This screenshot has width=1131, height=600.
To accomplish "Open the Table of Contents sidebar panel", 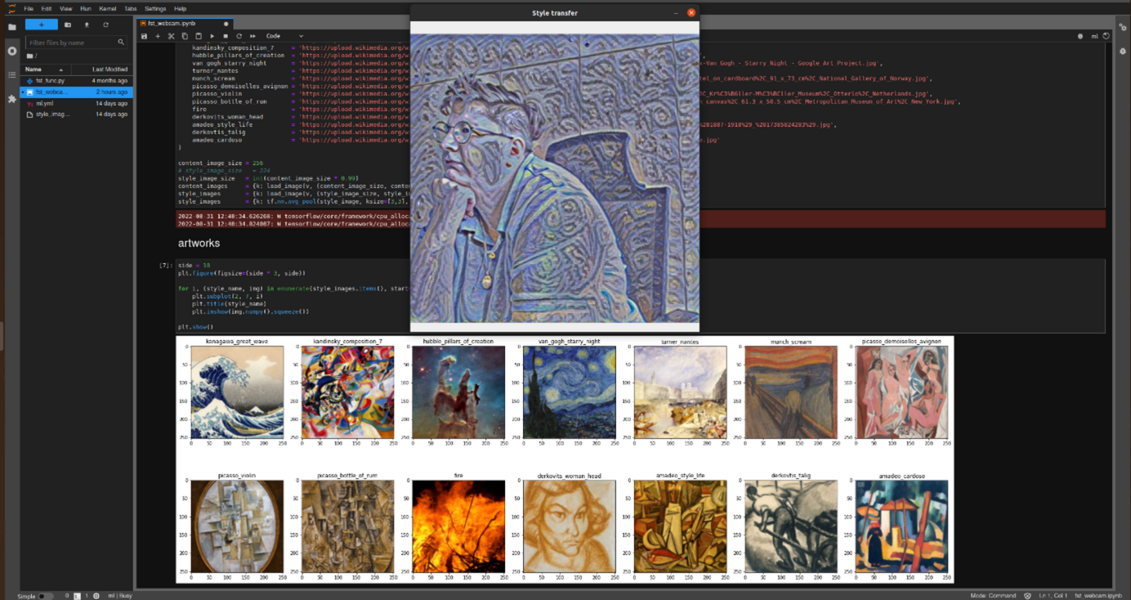I will [x=12, y=75].
